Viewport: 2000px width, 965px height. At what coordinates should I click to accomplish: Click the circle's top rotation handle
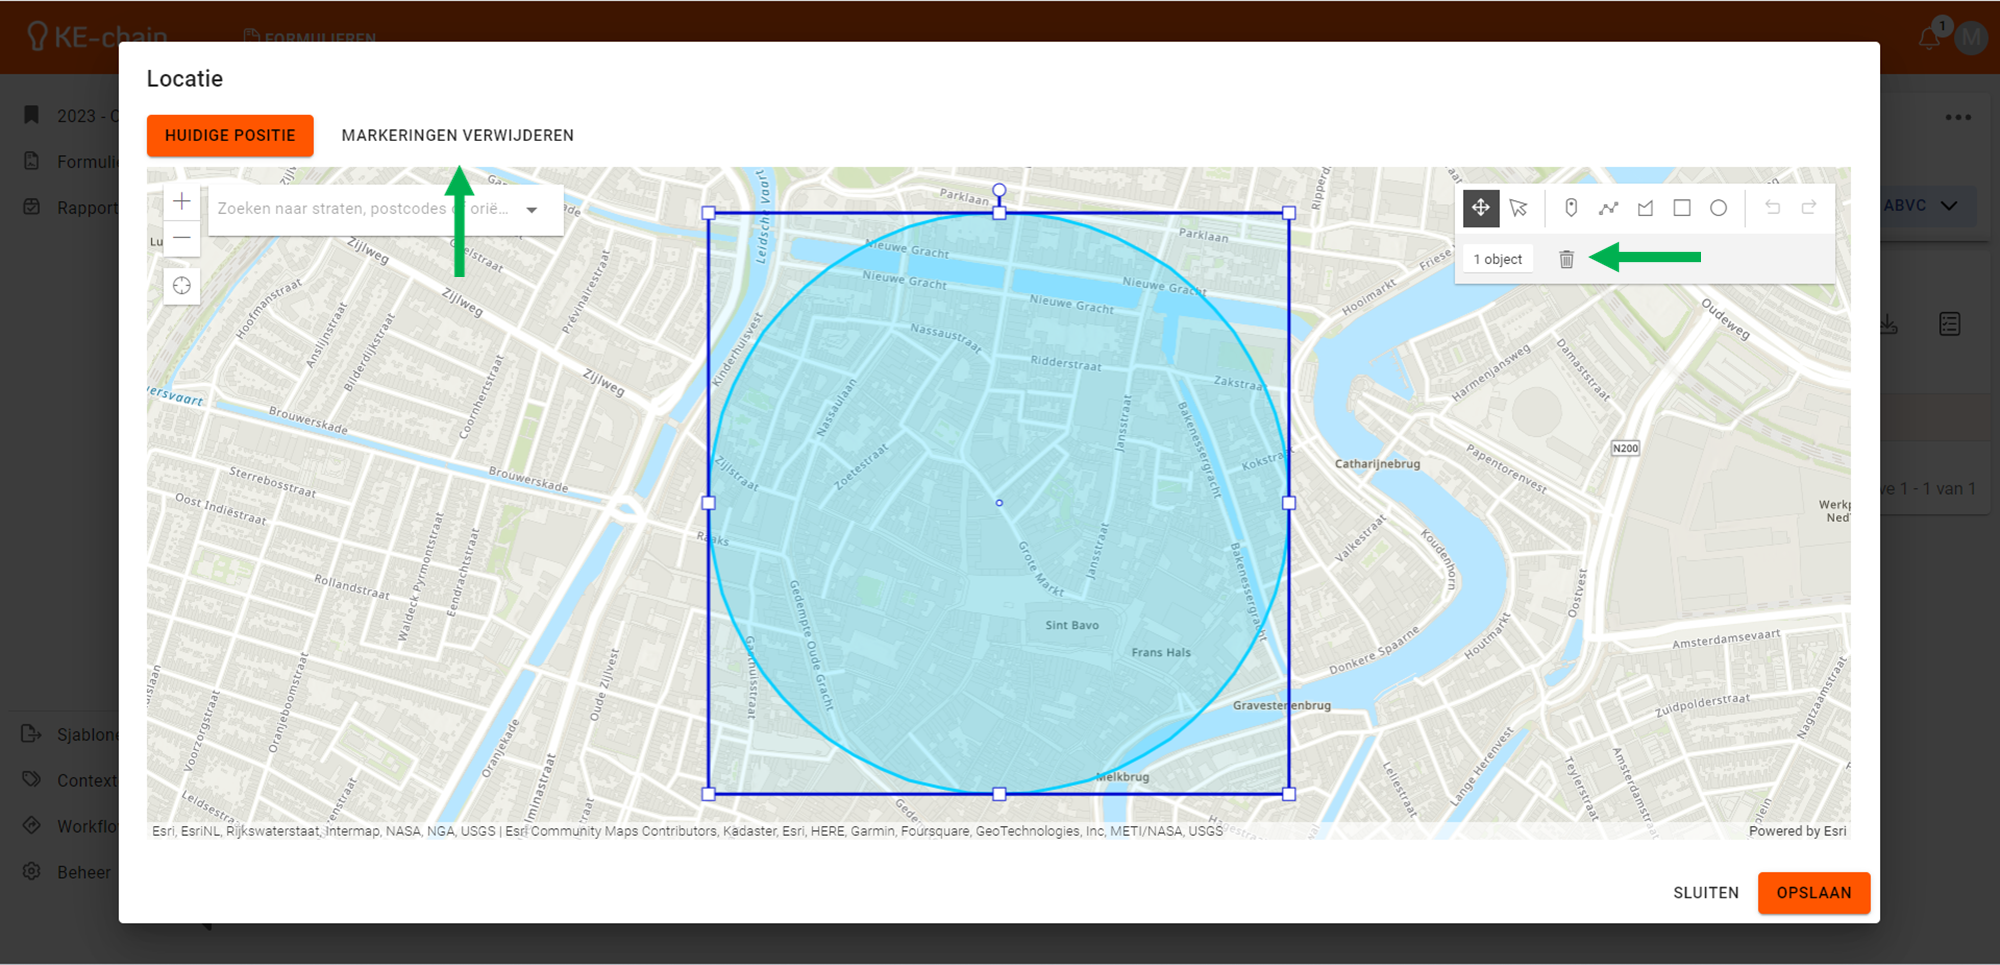pyautogui.click(x=999, y=190)
